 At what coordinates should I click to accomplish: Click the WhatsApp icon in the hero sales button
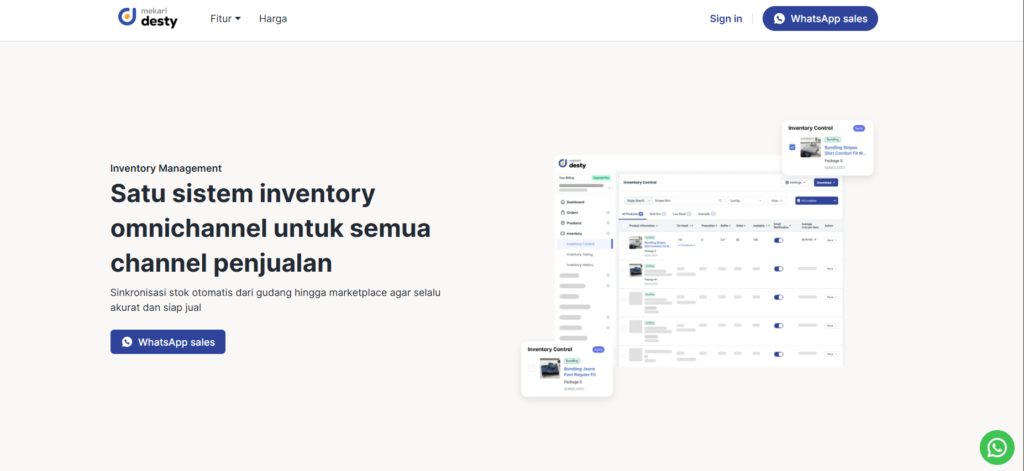pos(127,342)
